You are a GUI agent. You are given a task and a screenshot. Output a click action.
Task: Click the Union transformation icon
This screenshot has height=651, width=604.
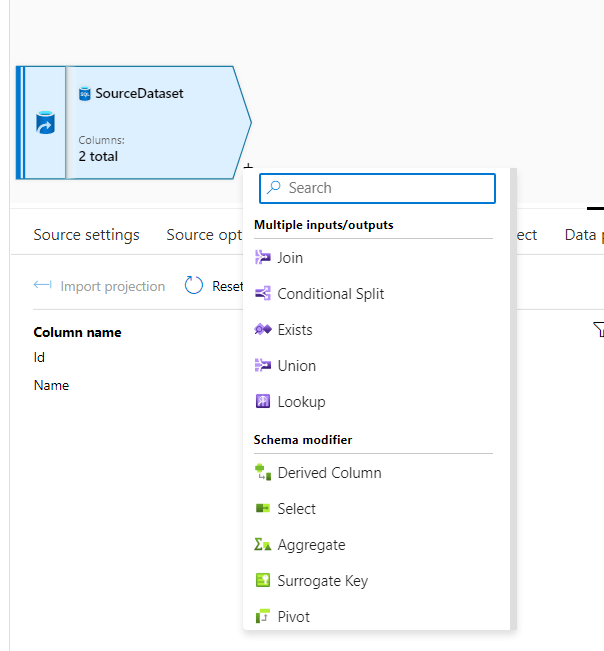pyautogui.click(x=263, y=366)
